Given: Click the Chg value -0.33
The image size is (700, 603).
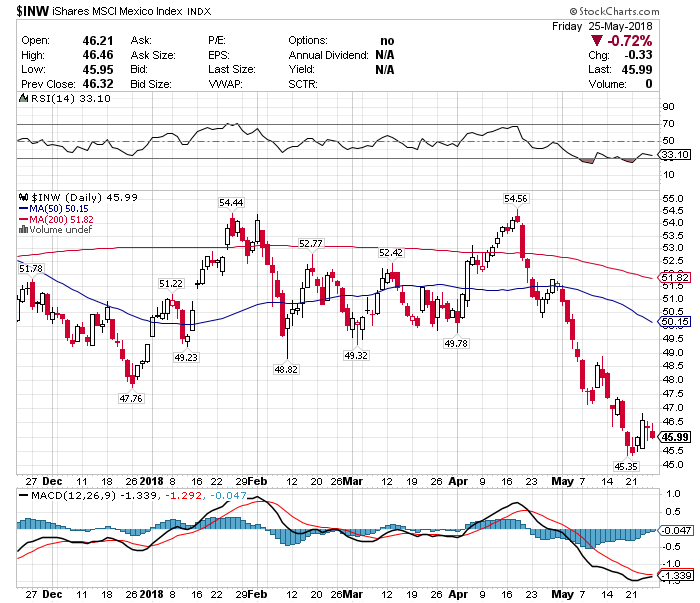Looking at the screenshot, I should click(x=638, y=55).
